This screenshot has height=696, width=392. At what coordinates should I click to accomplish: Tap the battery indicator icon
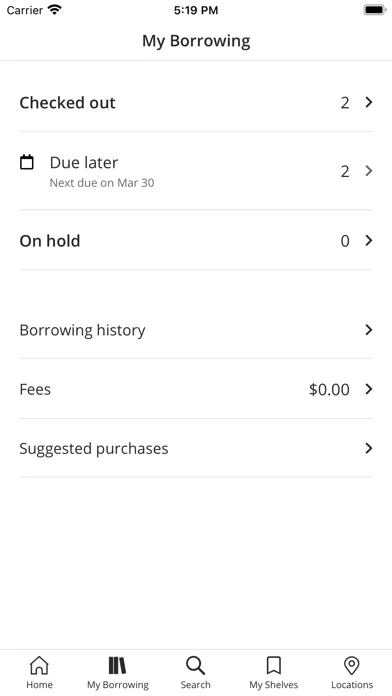(375, 9)
